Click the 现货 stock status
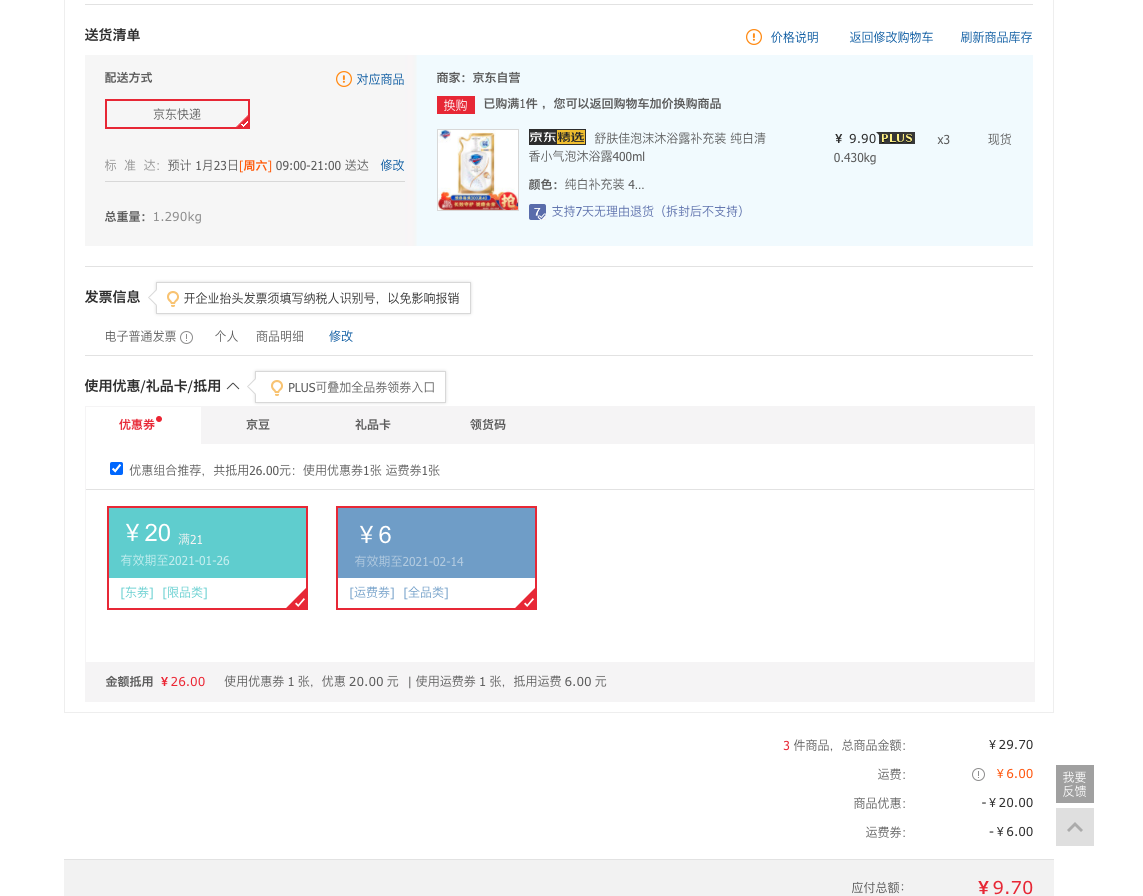This screenshot has height=896, width=1143. [x=999, y=139]
